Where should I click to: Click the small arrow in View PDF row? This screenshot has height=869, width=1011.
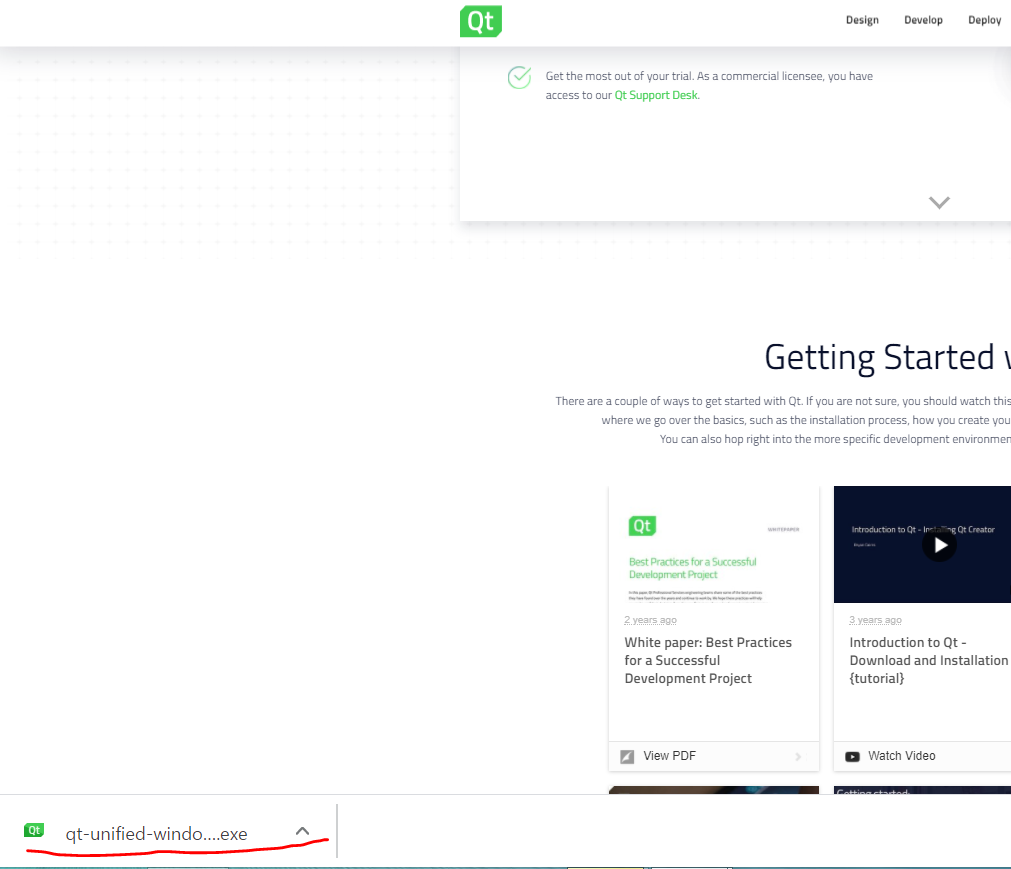(798, 756)
